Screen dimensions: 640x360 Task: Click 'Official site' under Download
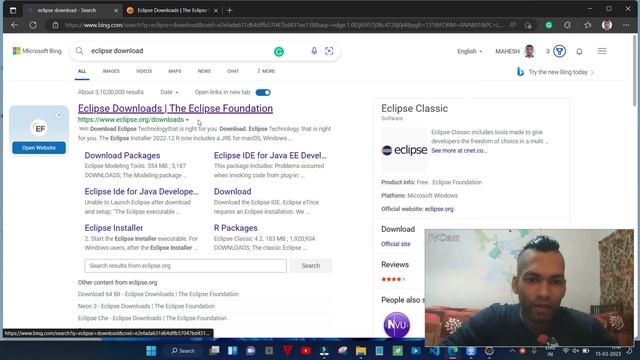[396, 244]
